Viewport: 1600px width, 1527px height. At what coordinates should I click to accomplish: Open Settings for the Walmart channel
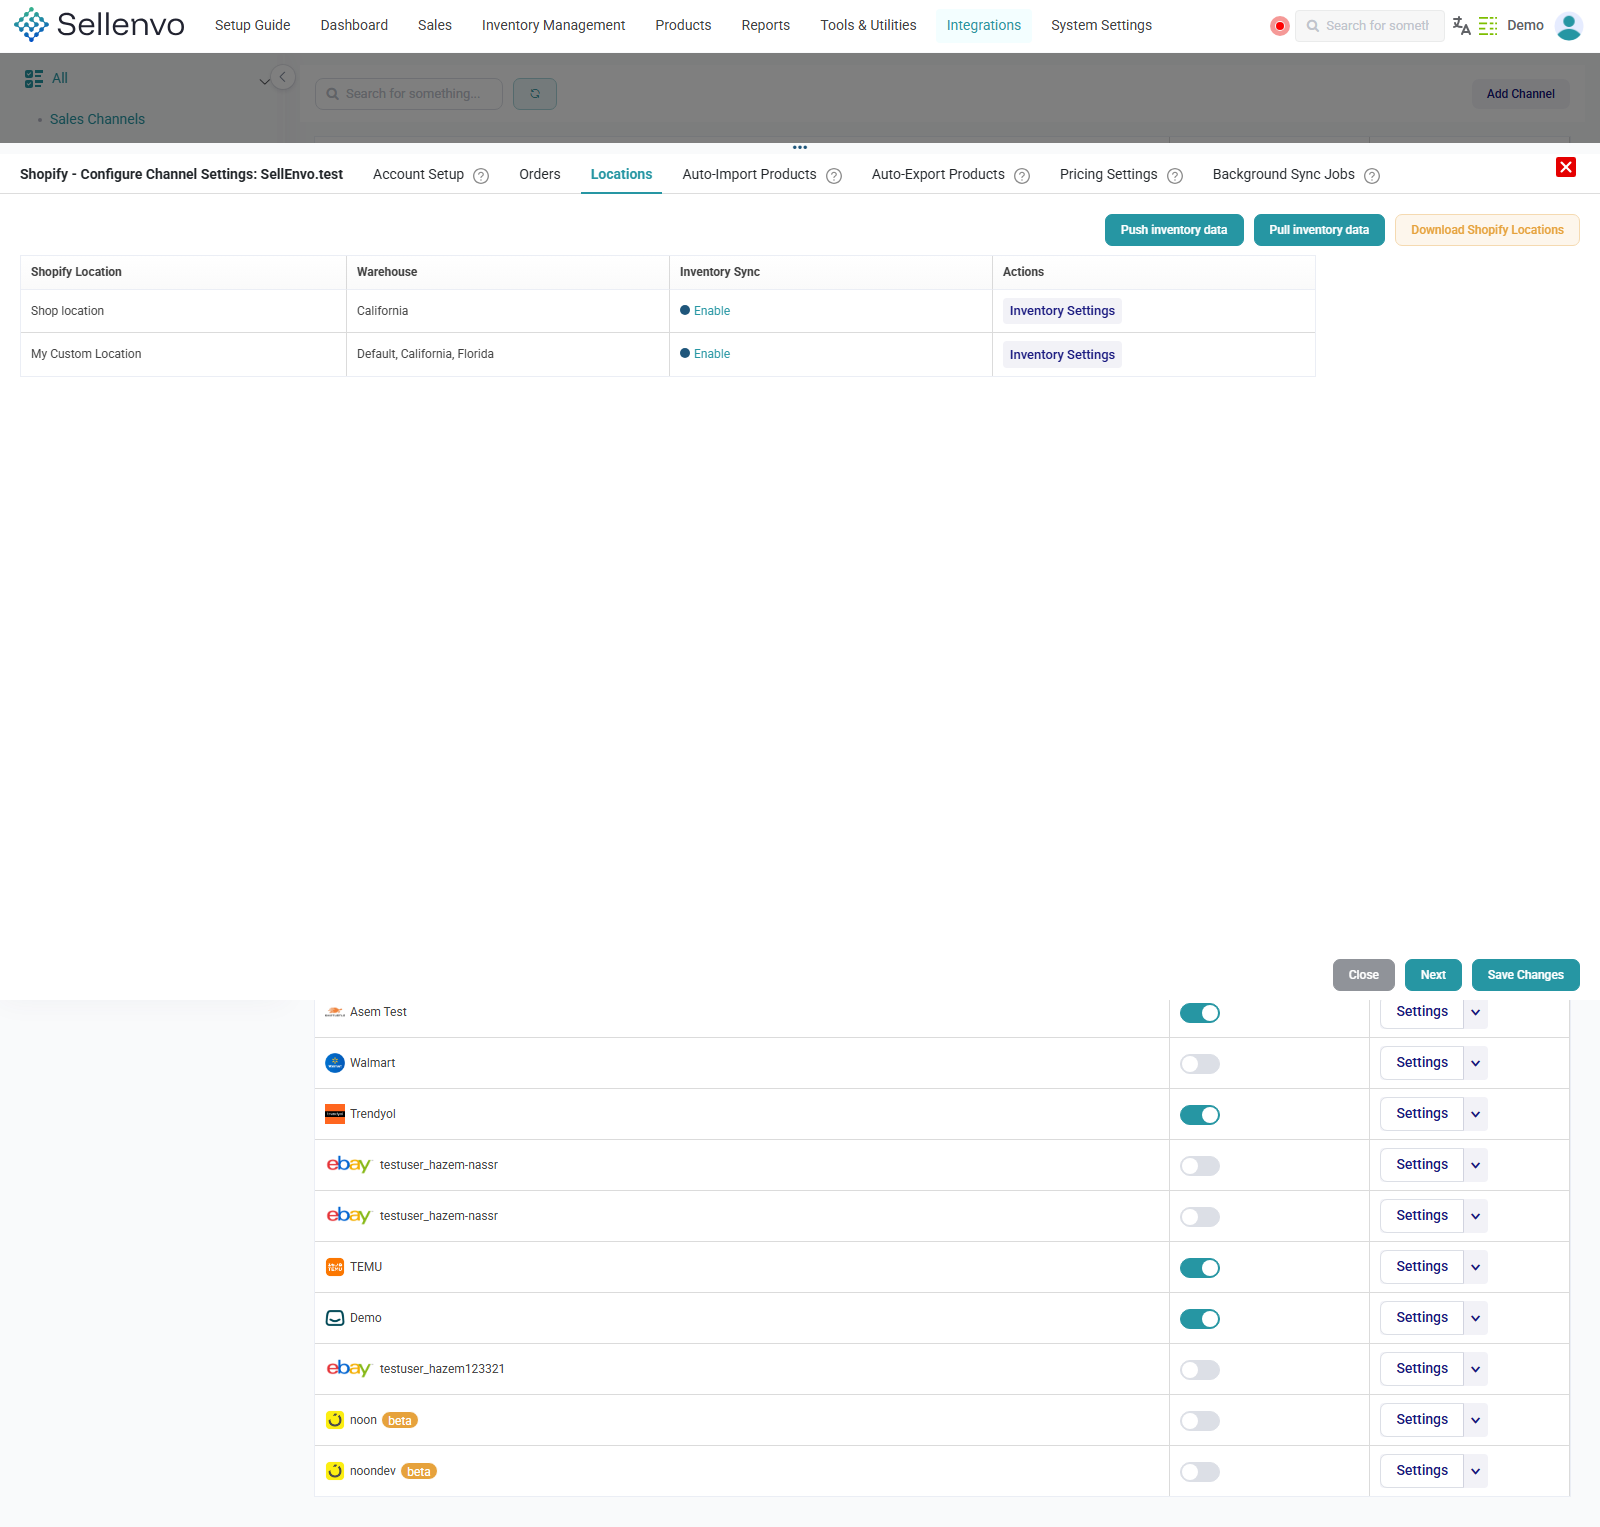1421,1063
